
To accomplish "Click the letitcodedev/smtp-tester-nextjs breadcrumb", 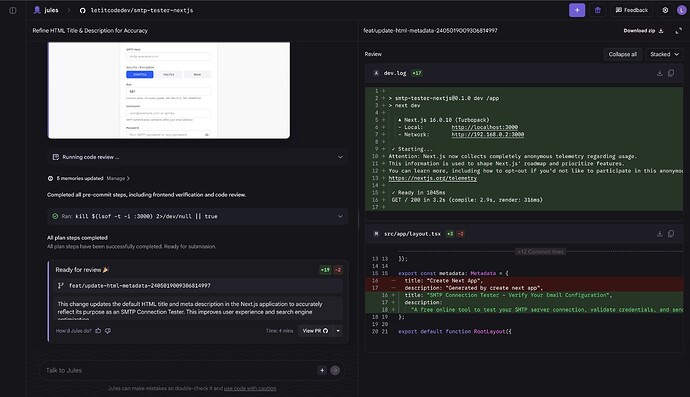I will [x=142, y=10].
